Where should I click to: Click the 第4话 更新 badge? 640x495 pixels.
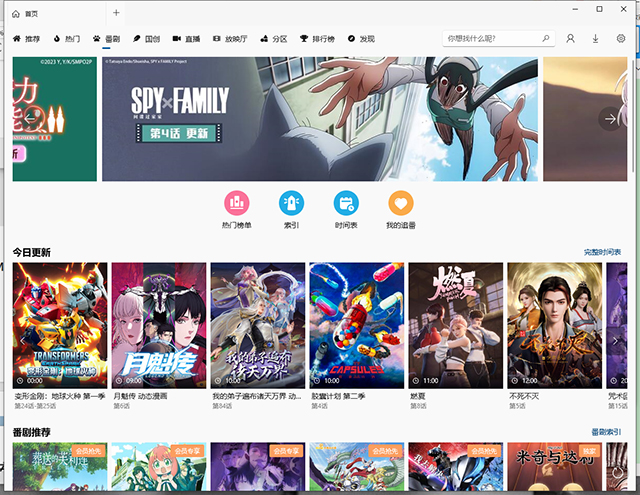pyautogui.click(x=179, y=133)
